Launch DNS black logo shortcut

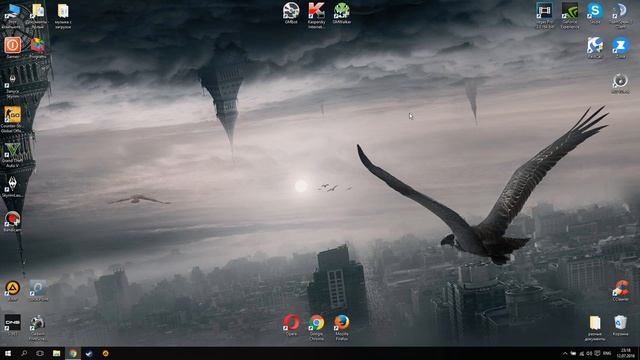point(13,322)
